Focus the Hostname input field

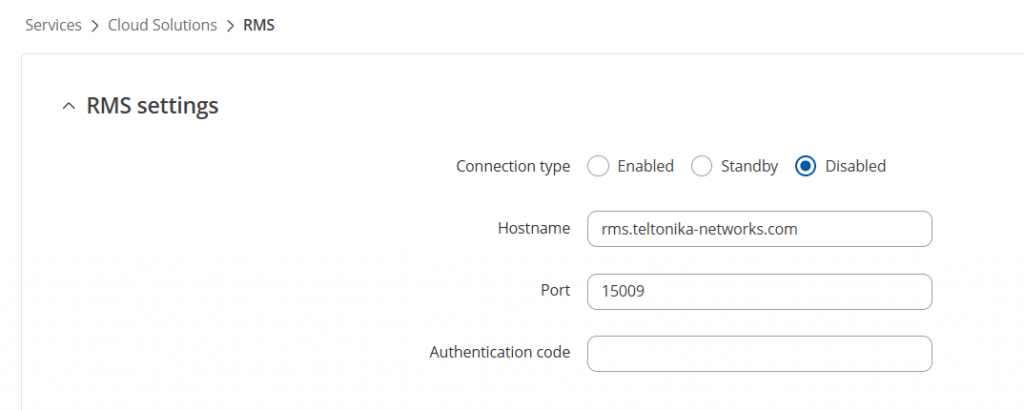click(x=759, y=228)
